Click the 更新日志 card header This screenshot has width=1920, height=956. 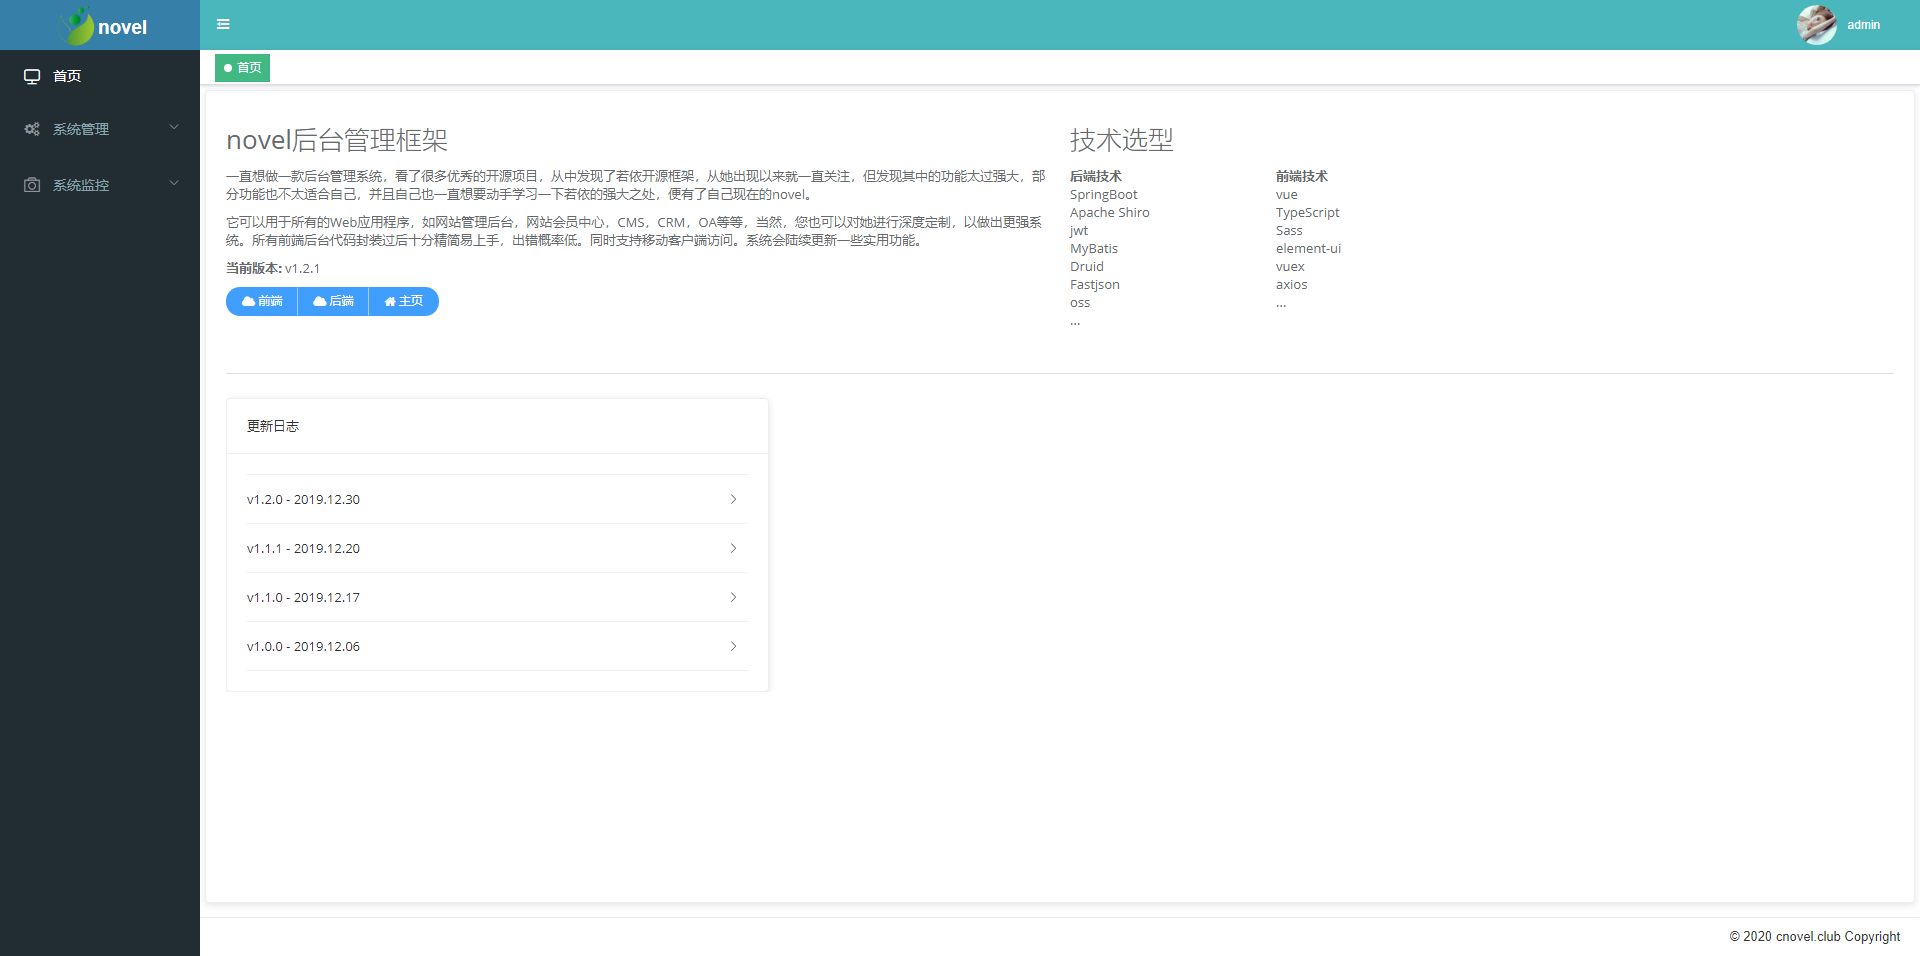point(273,426)
